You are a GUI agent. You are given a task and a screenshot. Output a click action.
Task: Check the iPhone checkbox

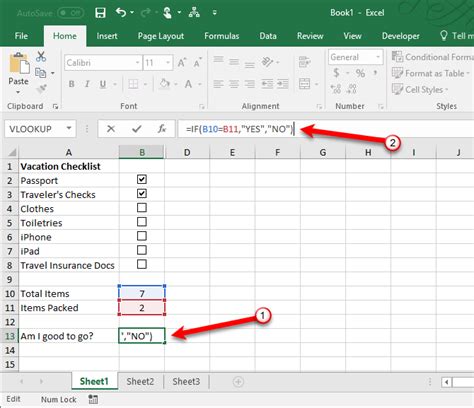pyautogui.click(x=142, y=236)
